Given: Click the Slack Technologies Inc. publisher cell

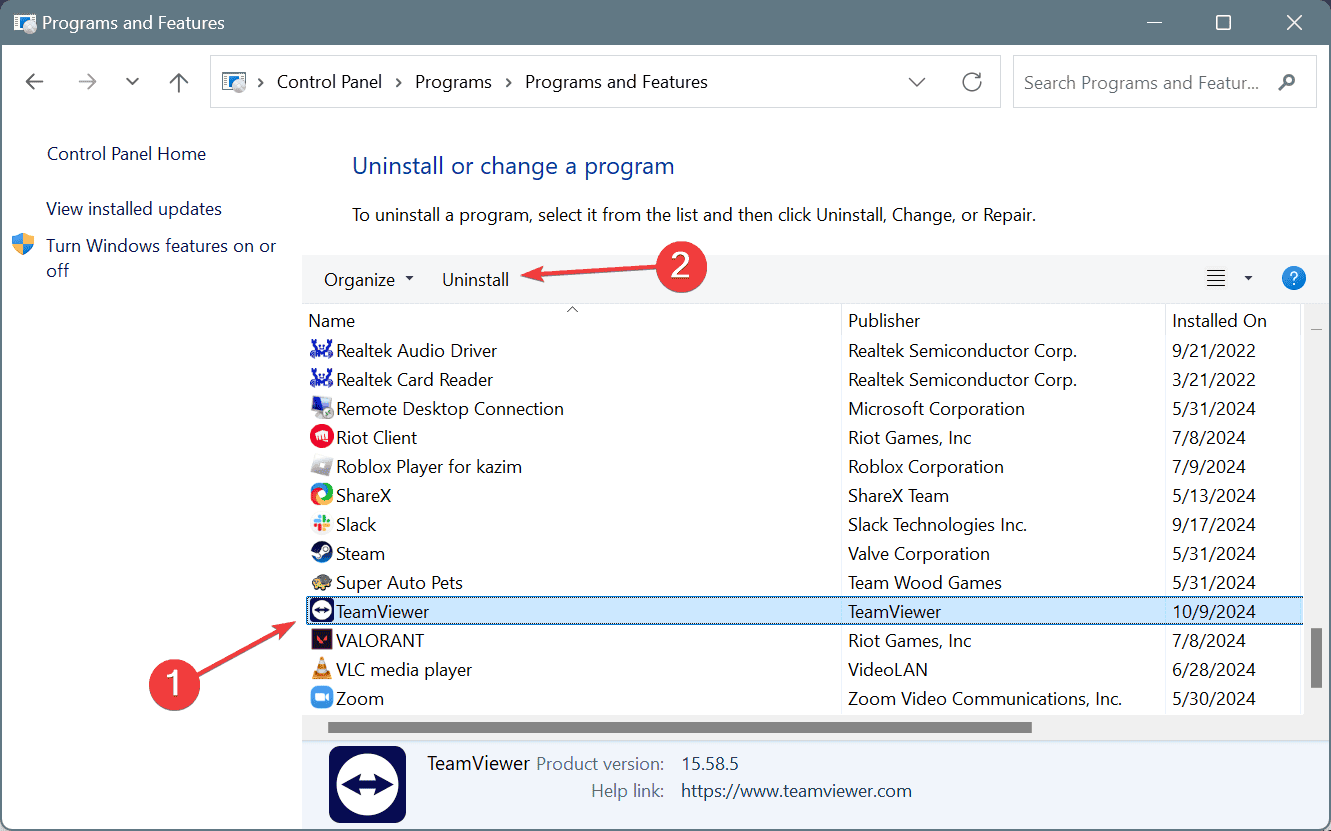Looking at the screenshot, I should pos(938,524).
